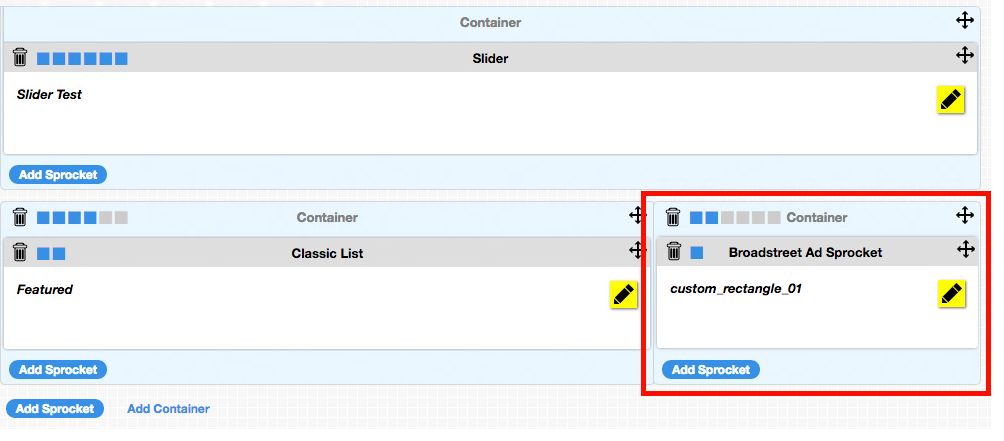
Task: Set right Container width to third square
Action: click(x=727, y=218)
